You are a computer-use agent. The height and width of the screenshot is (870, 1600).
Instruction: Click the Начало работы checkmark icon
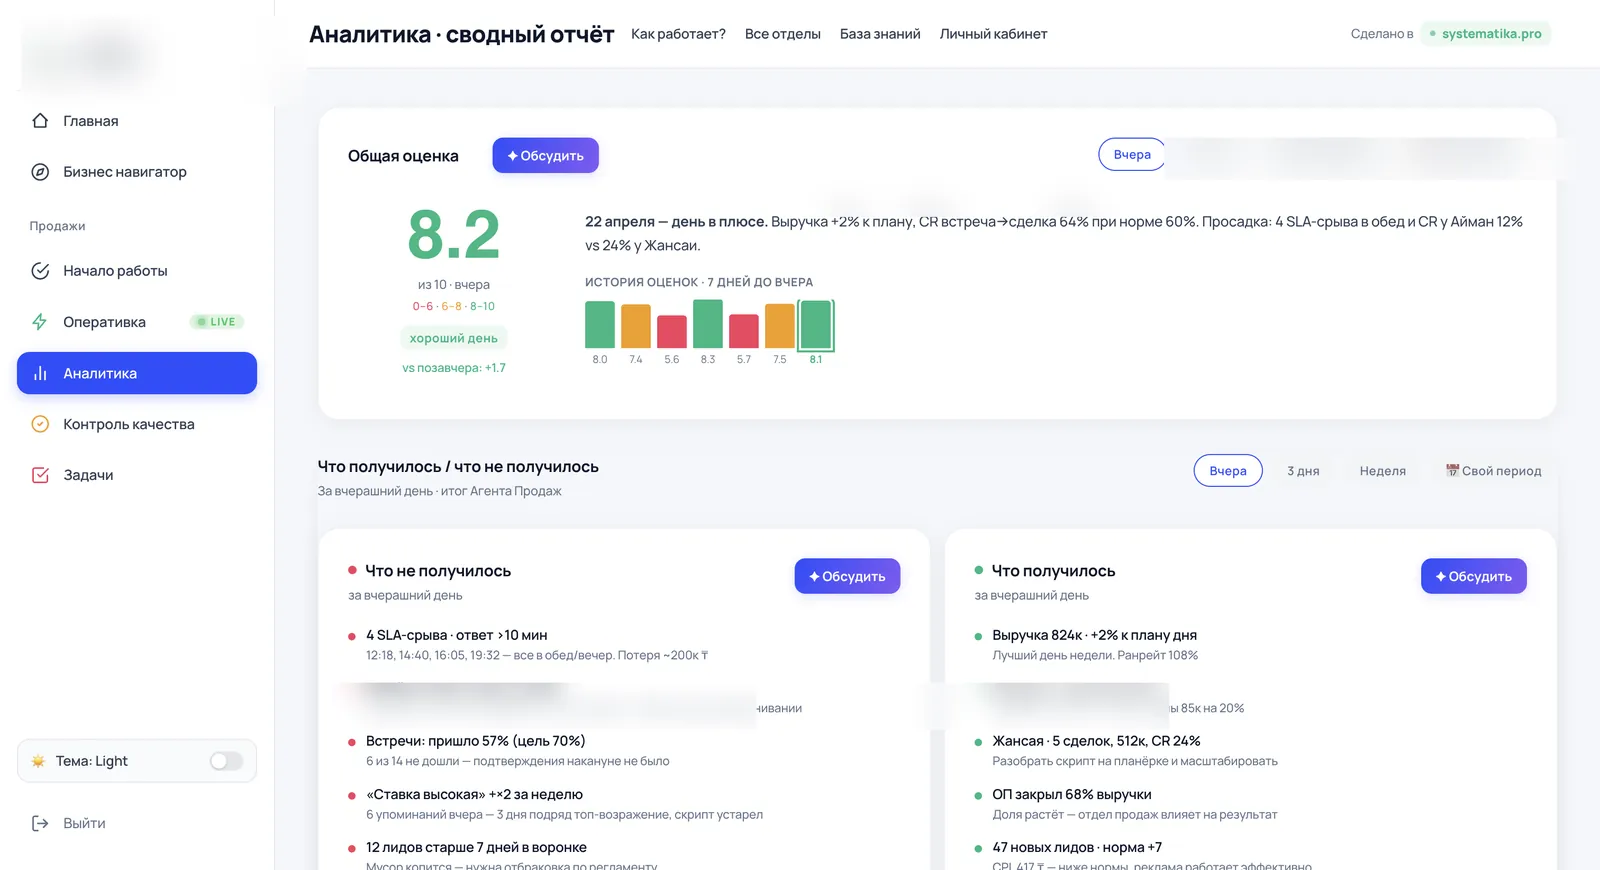[40, 271]
